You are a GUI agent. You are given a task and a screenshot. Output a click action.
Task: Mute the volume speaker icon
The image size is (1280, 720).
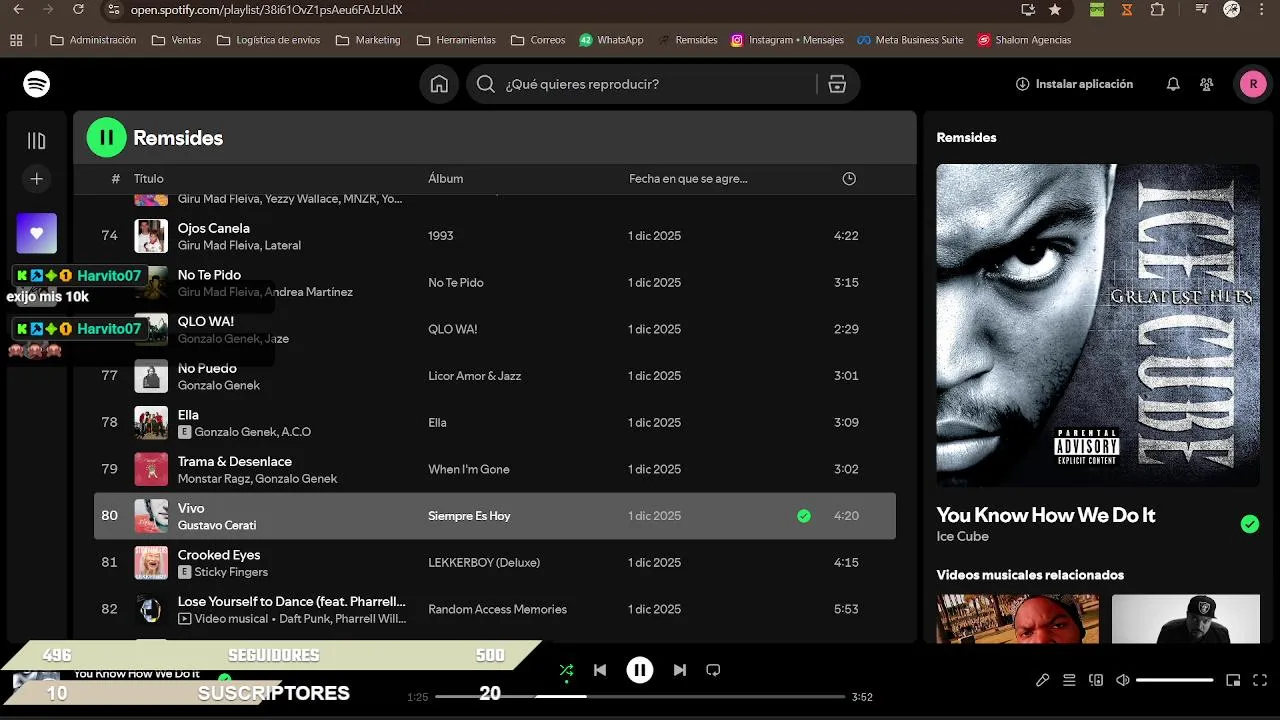click(x=1123, y=680)
